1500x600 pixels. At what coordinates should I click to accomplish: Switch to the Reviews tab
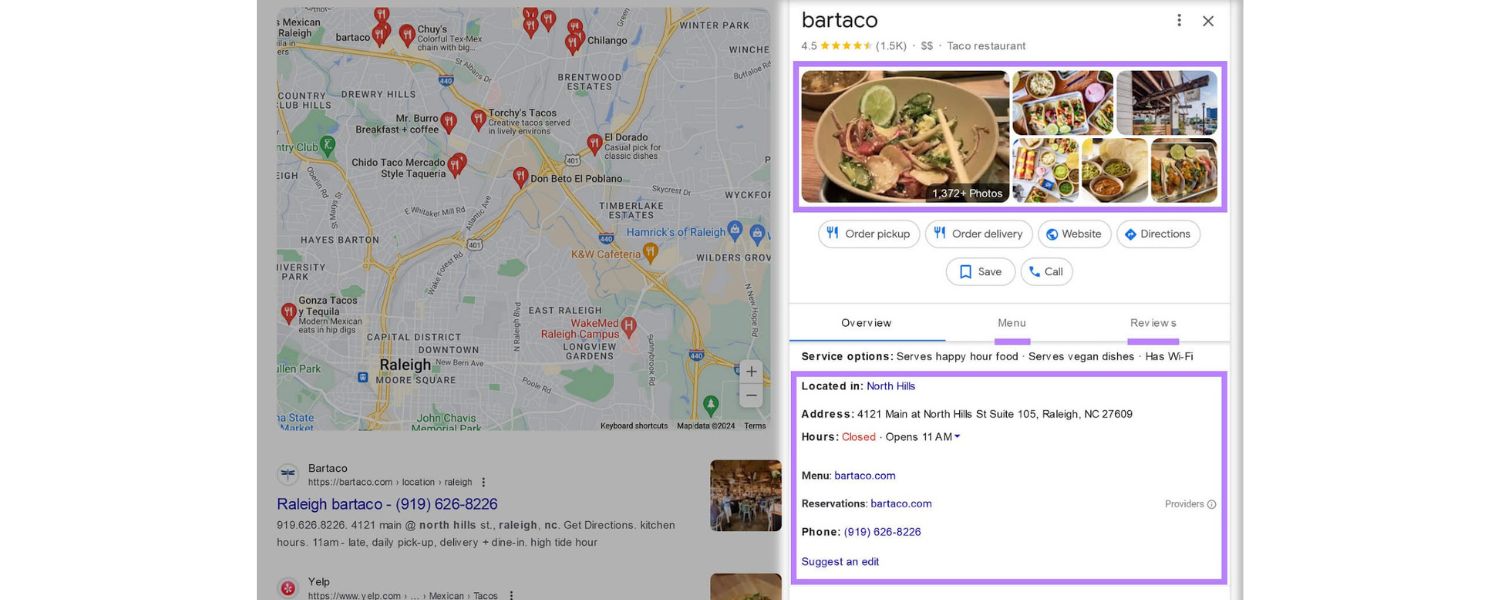(x=1153, y=323)
